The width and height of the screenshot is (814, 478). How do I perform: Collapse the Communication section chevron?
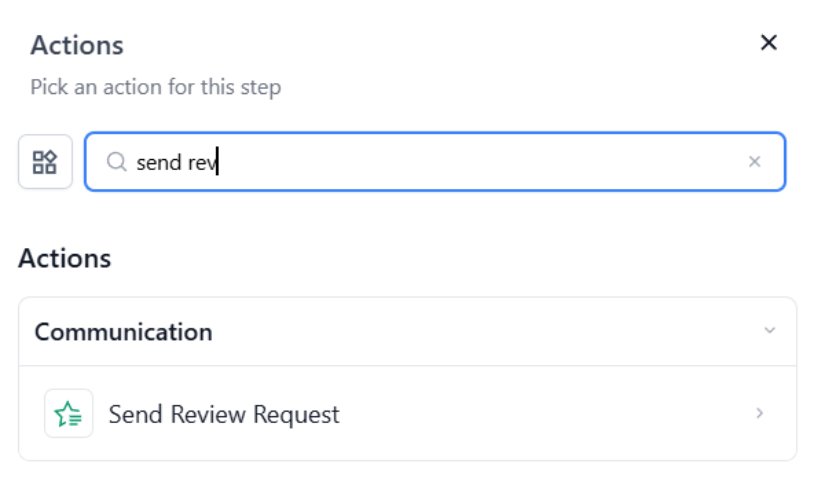(769, 331)
